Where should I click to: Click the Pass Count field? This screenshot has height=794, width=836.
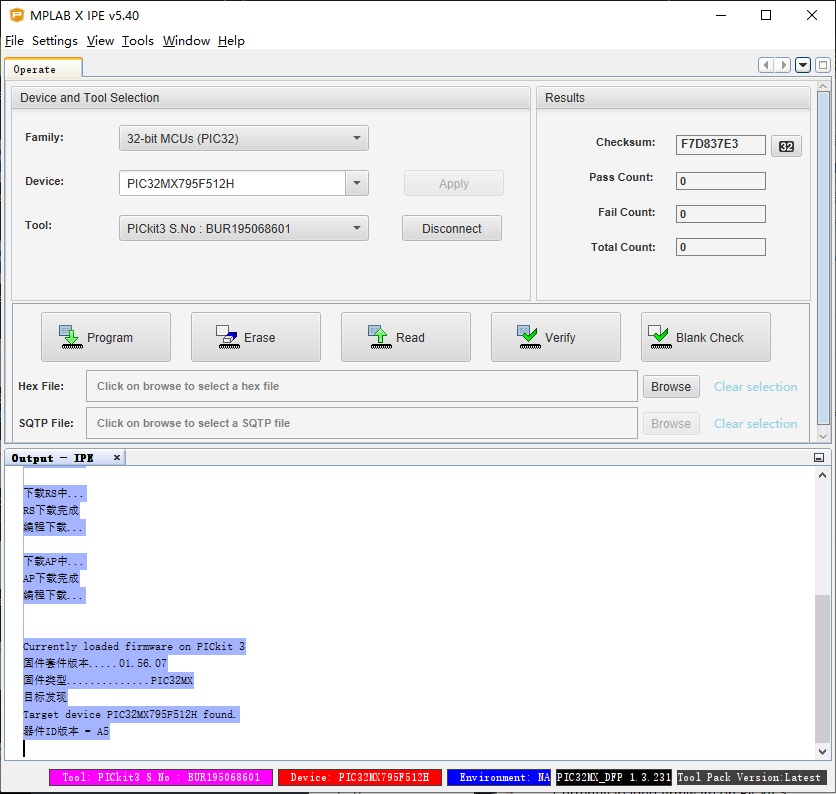point(720,181)
